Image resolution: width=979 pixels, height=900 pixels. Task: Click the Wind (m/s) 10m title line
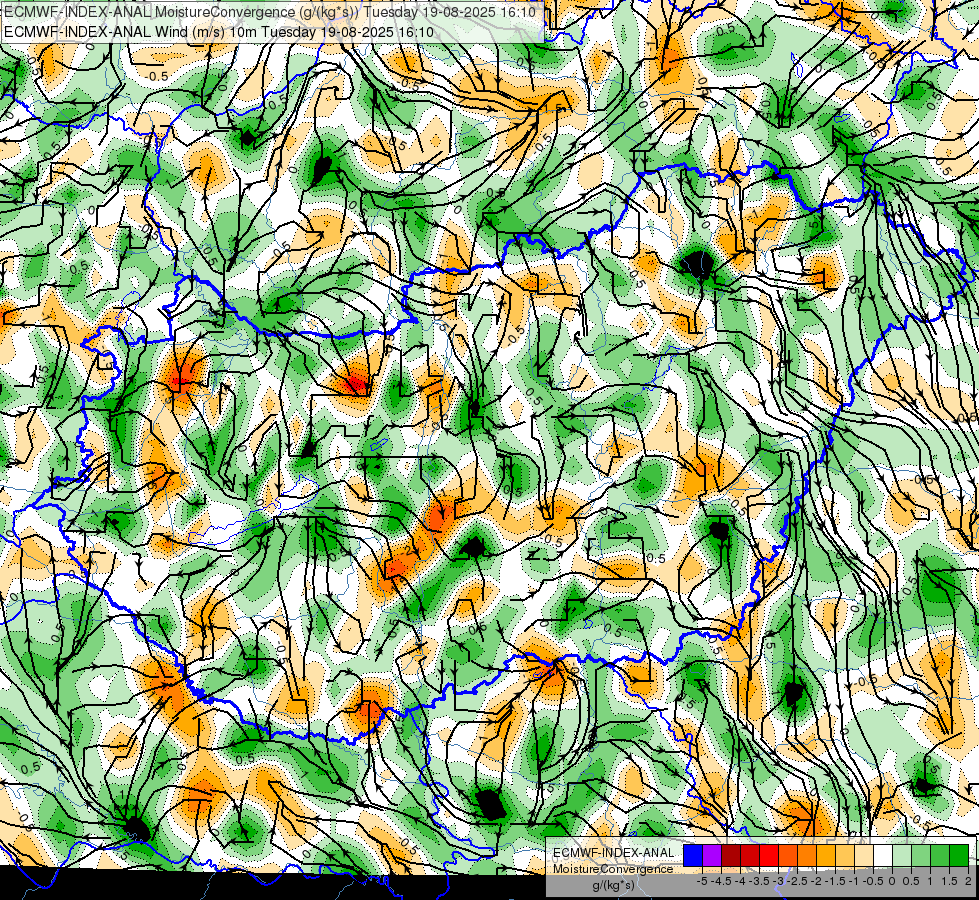point(219,31)
